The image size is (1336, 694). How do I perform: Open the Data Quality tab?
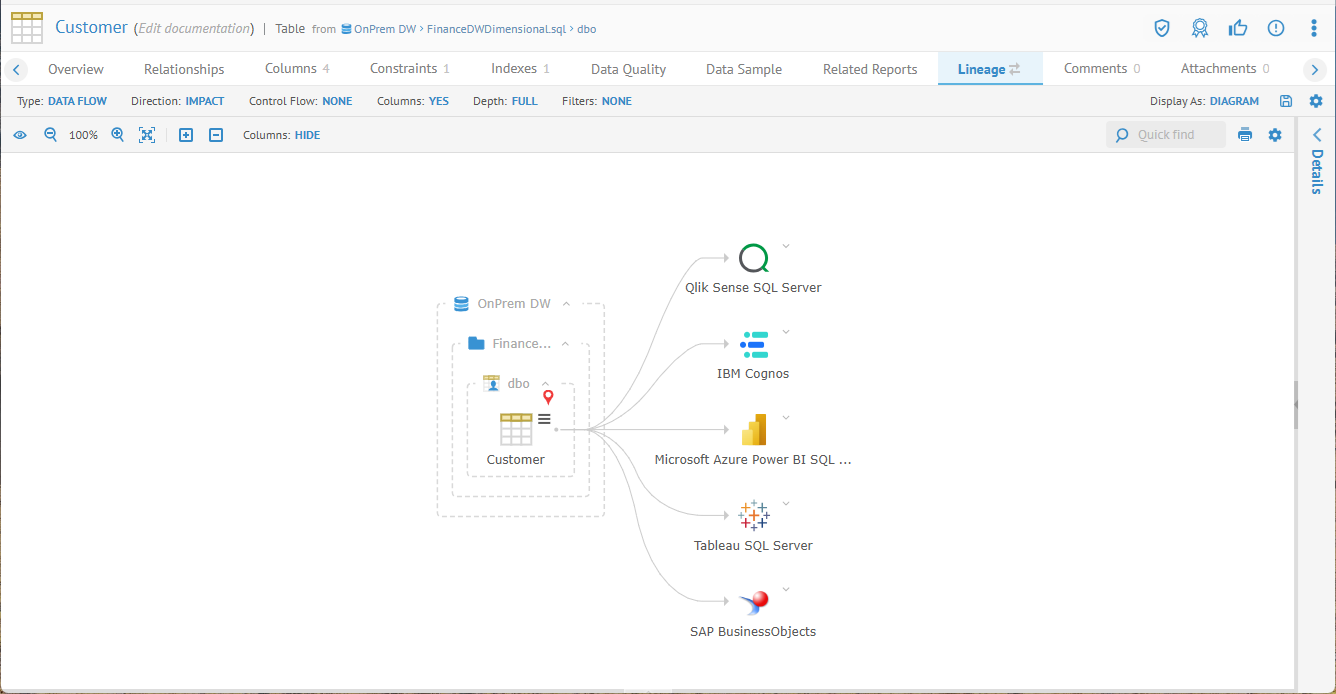628,69
